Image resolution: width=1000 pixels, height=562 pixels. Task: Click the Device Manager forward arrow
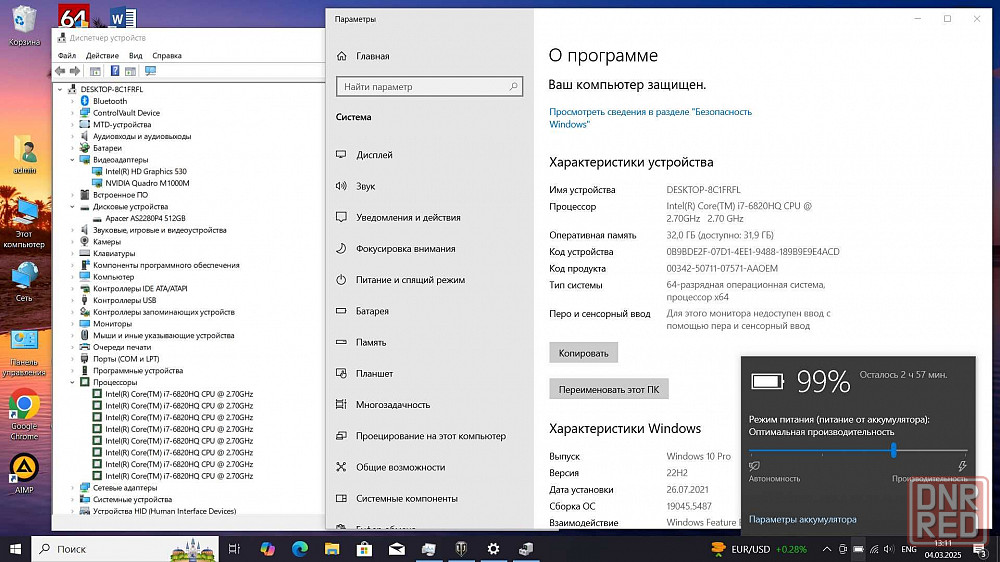tap(75, 71)
